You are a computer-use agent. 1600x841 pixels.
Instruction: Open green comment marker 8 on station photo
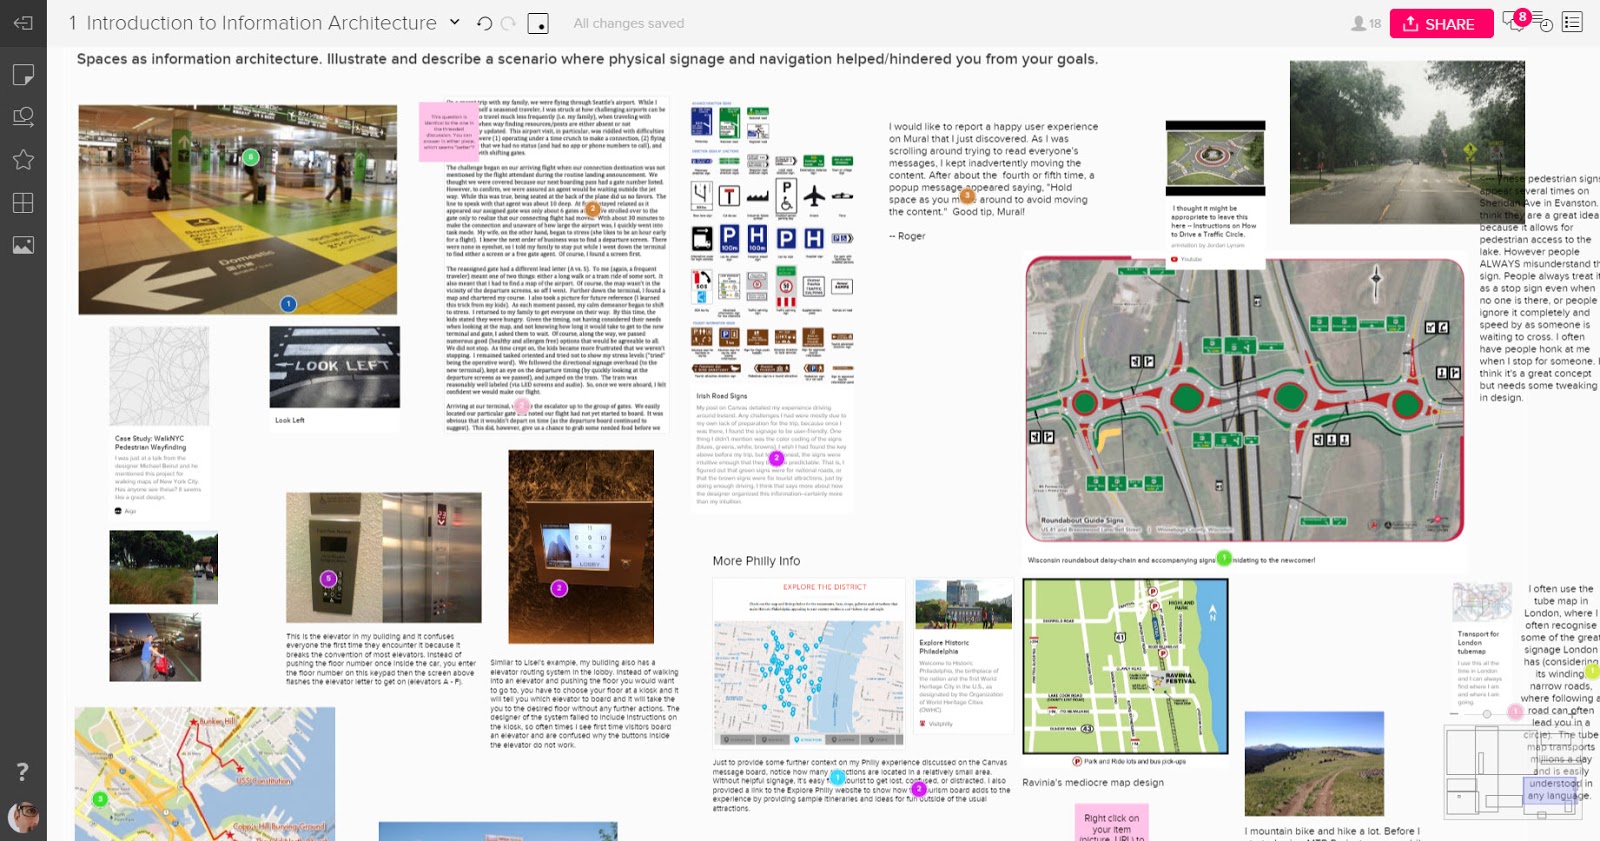(x=251, y=157)
